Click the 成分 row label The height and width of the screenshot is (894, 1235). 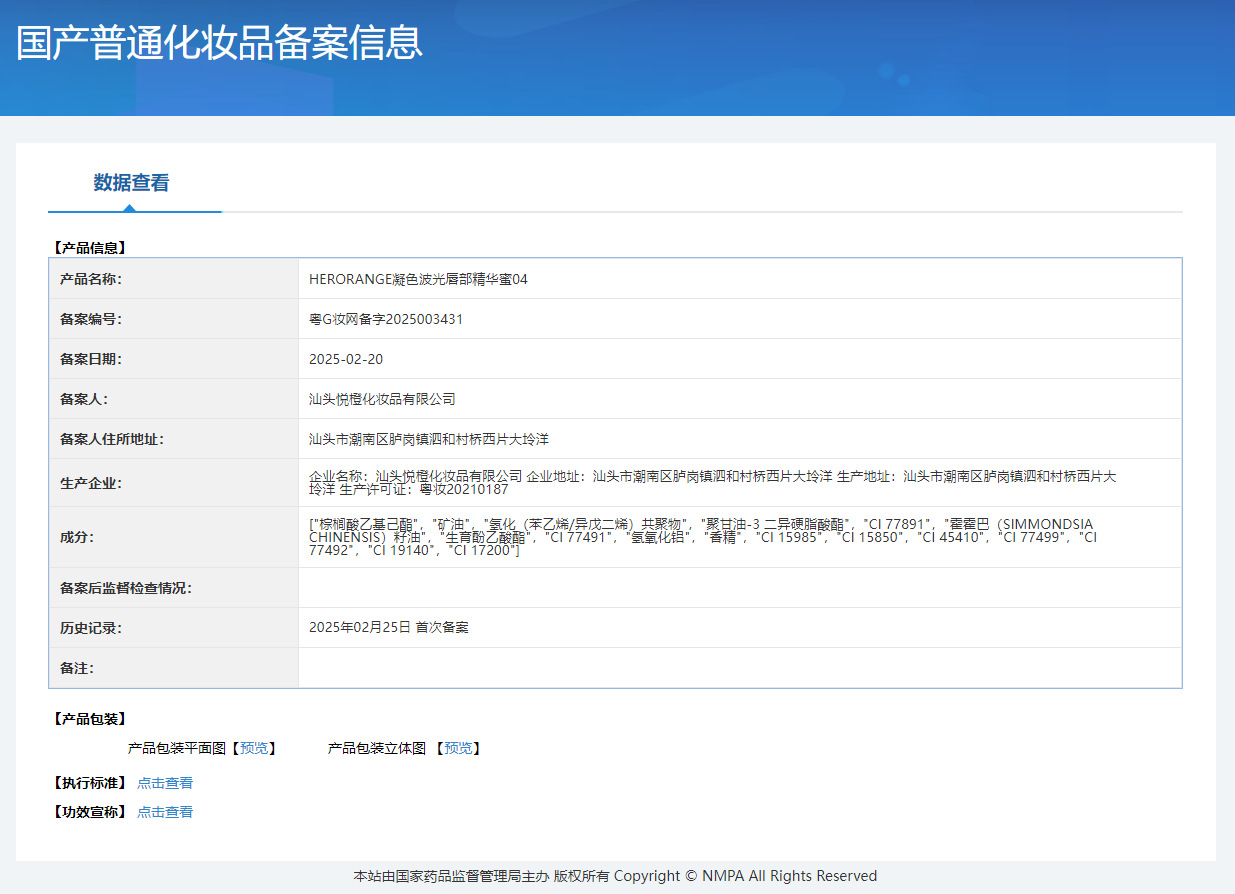click(x=77, y=537)
